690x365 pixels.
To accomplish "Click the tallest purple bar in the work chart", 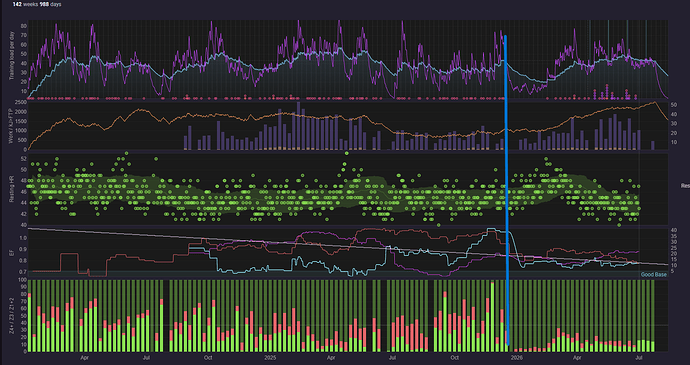I will (x=299, y=126).
